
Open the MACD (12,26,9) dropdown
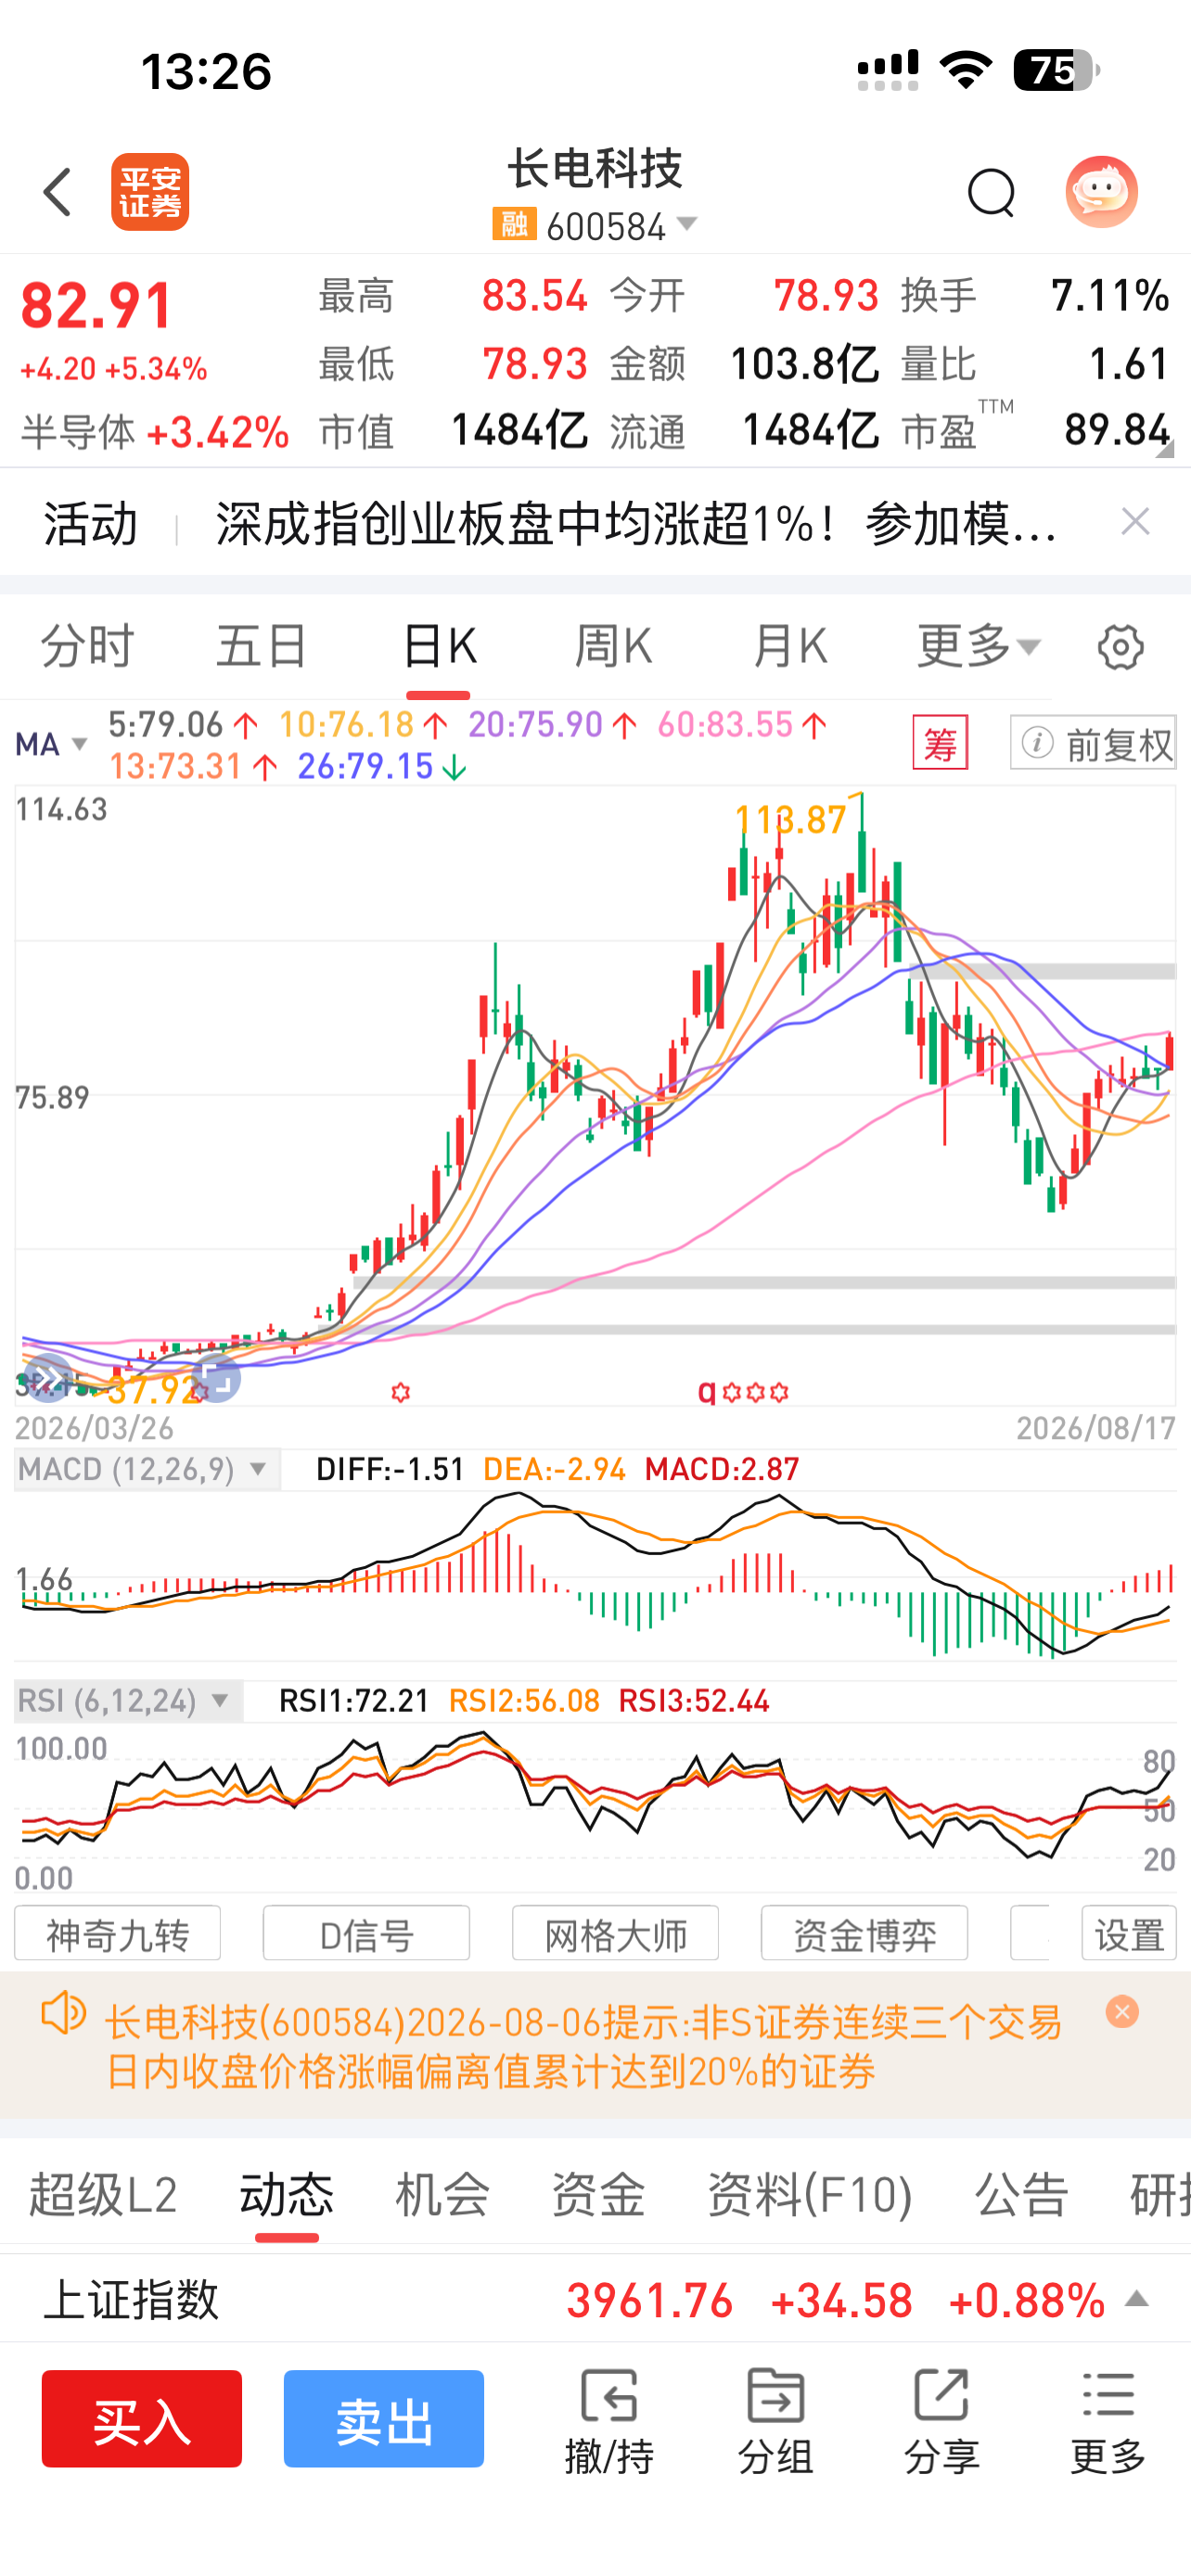tap(147, 1469)
